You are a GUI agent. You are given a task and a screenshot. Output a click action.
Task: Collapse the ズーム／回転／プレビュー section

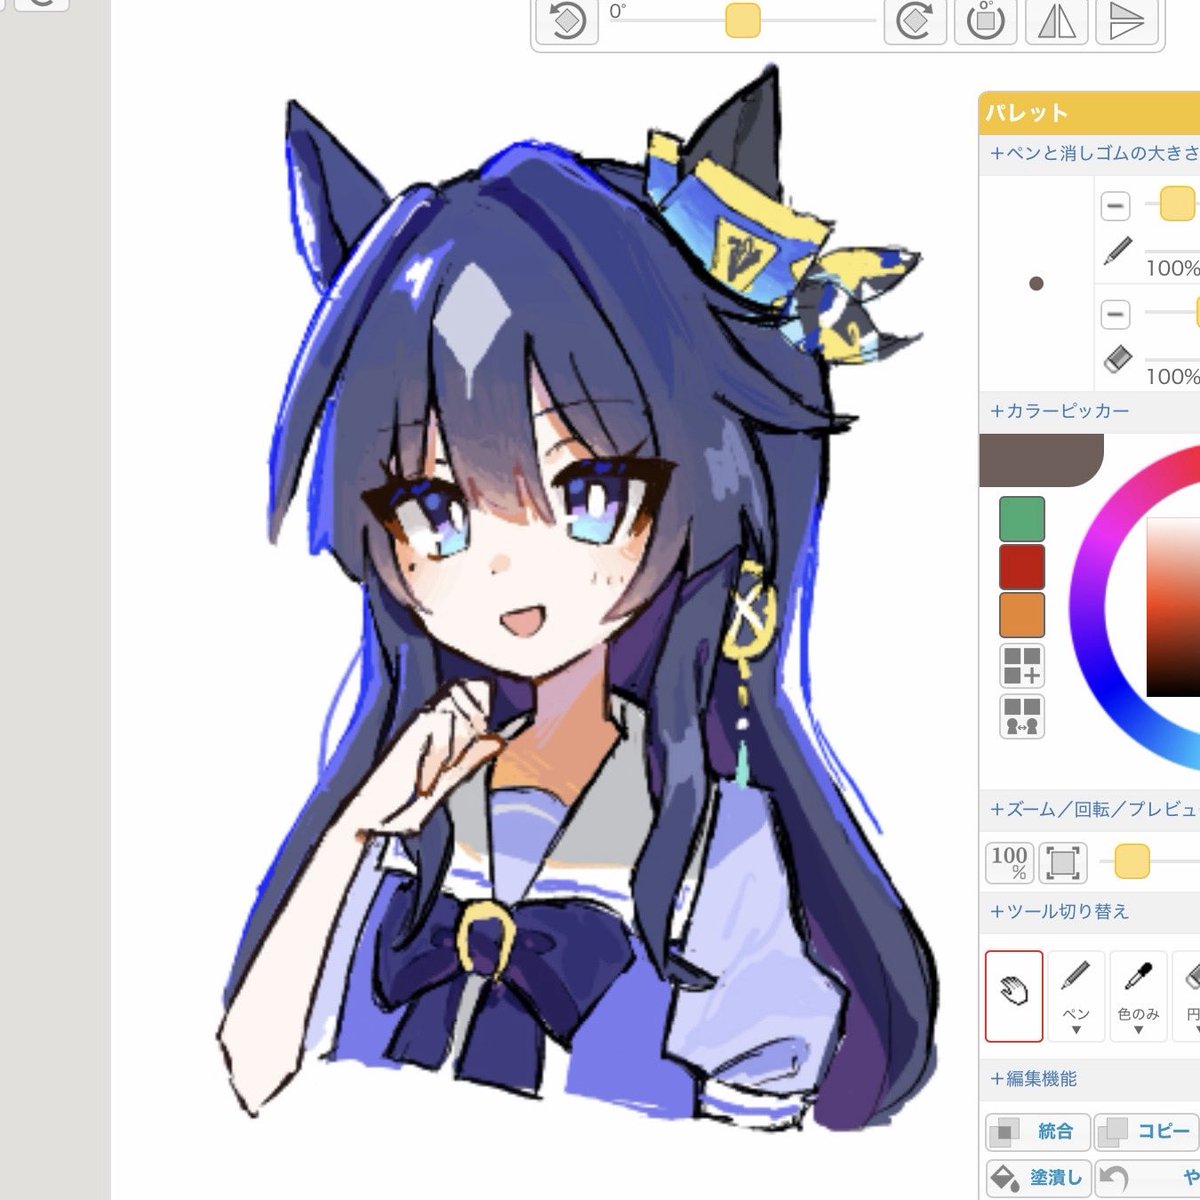tap(1094, 809)
